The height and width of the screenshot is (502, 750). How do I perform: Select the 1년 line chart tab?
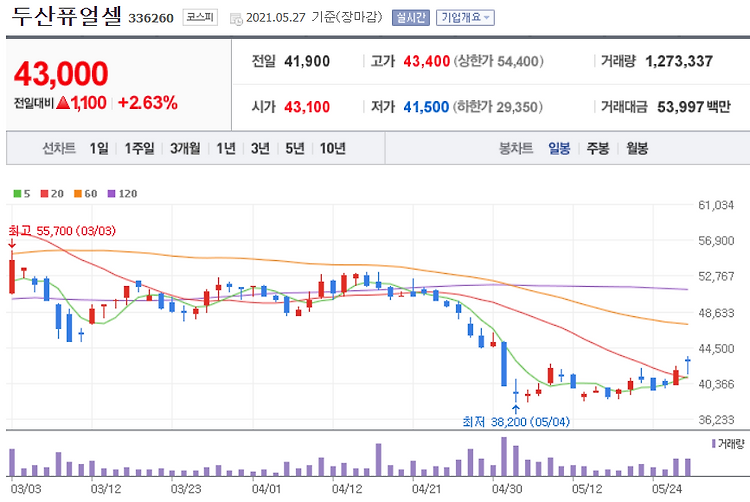point(226,149)
